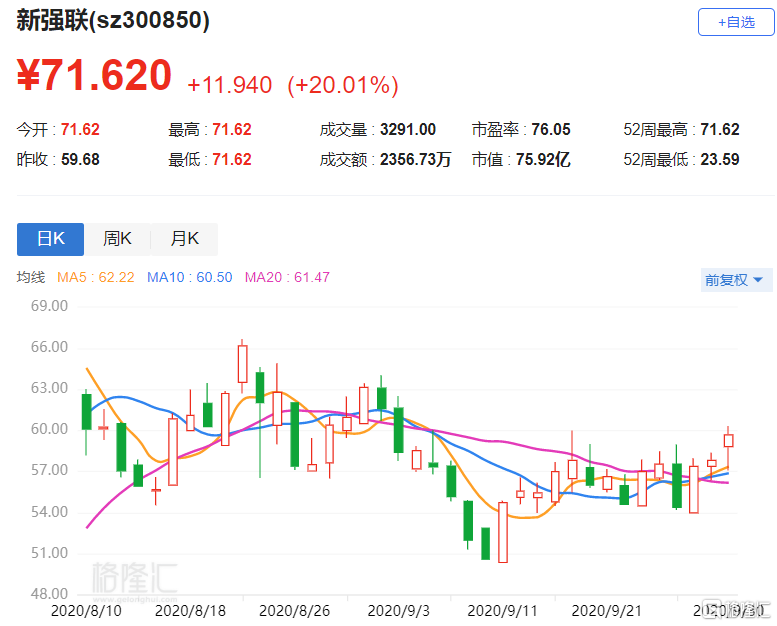Click the current price ¥71.620
Screen dimensions: 777x626
coord(94,78)
